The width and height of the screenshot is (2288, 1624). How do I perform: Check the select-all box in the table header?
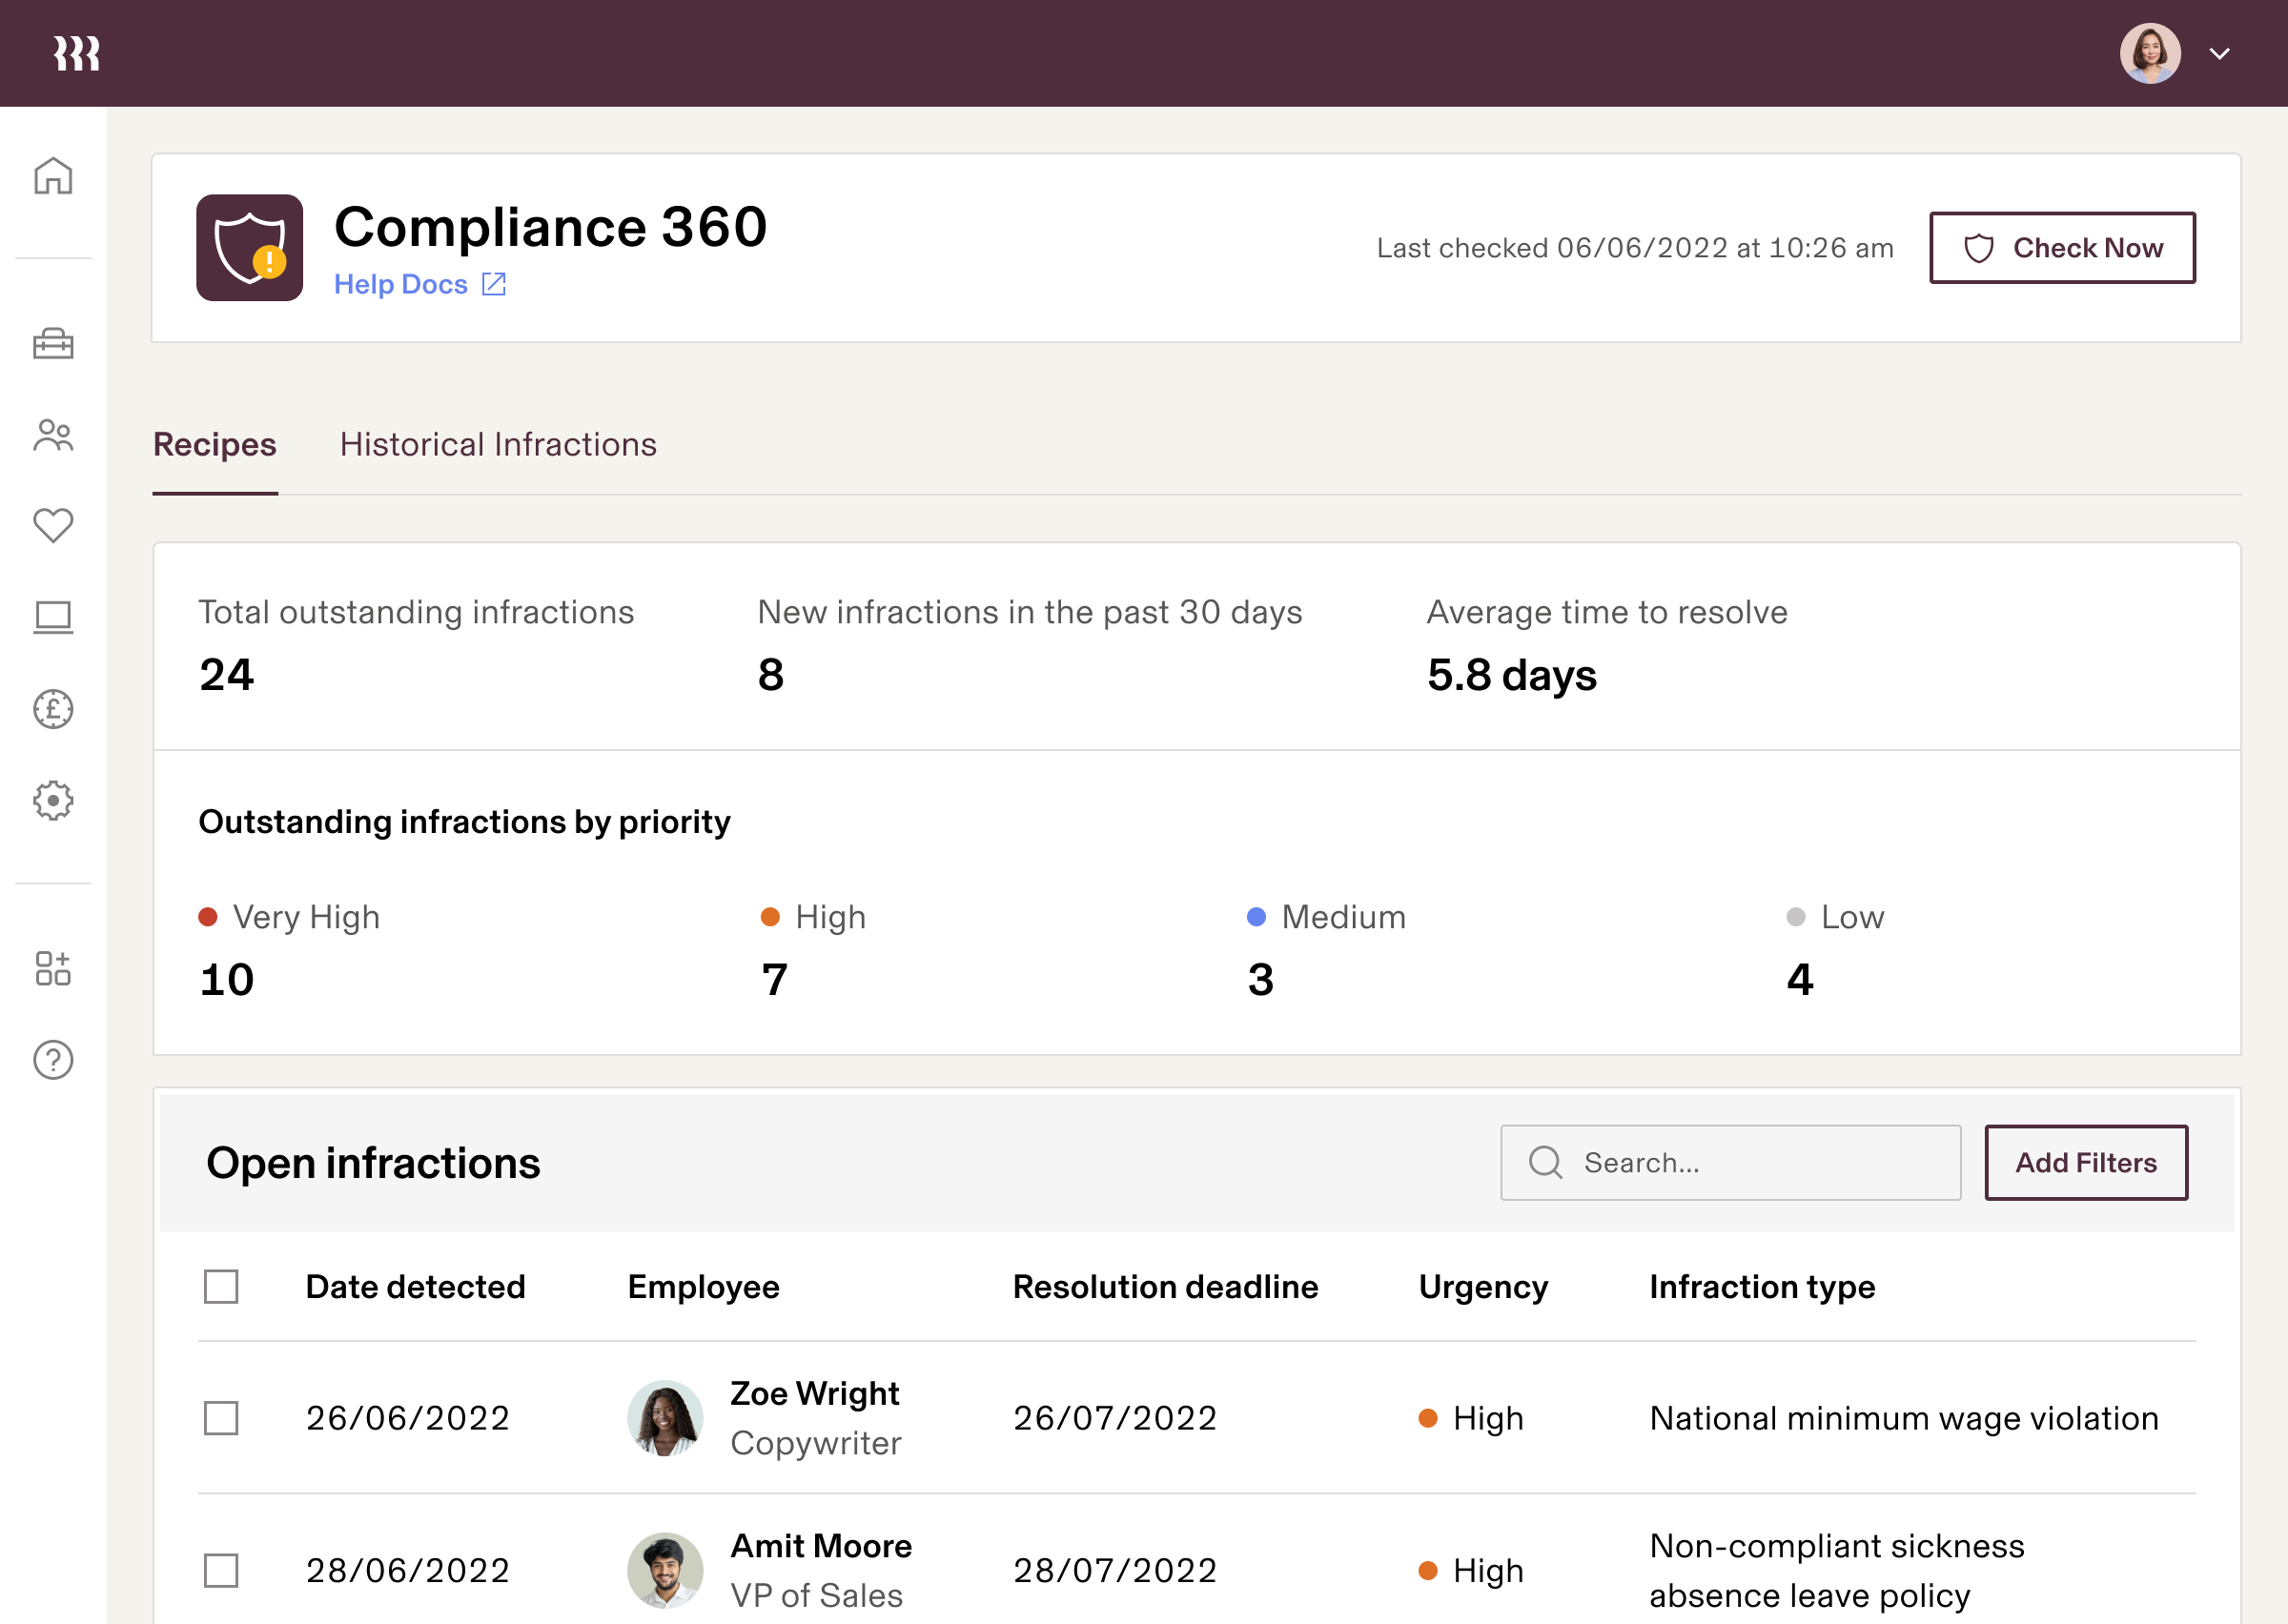[221, 1288]
